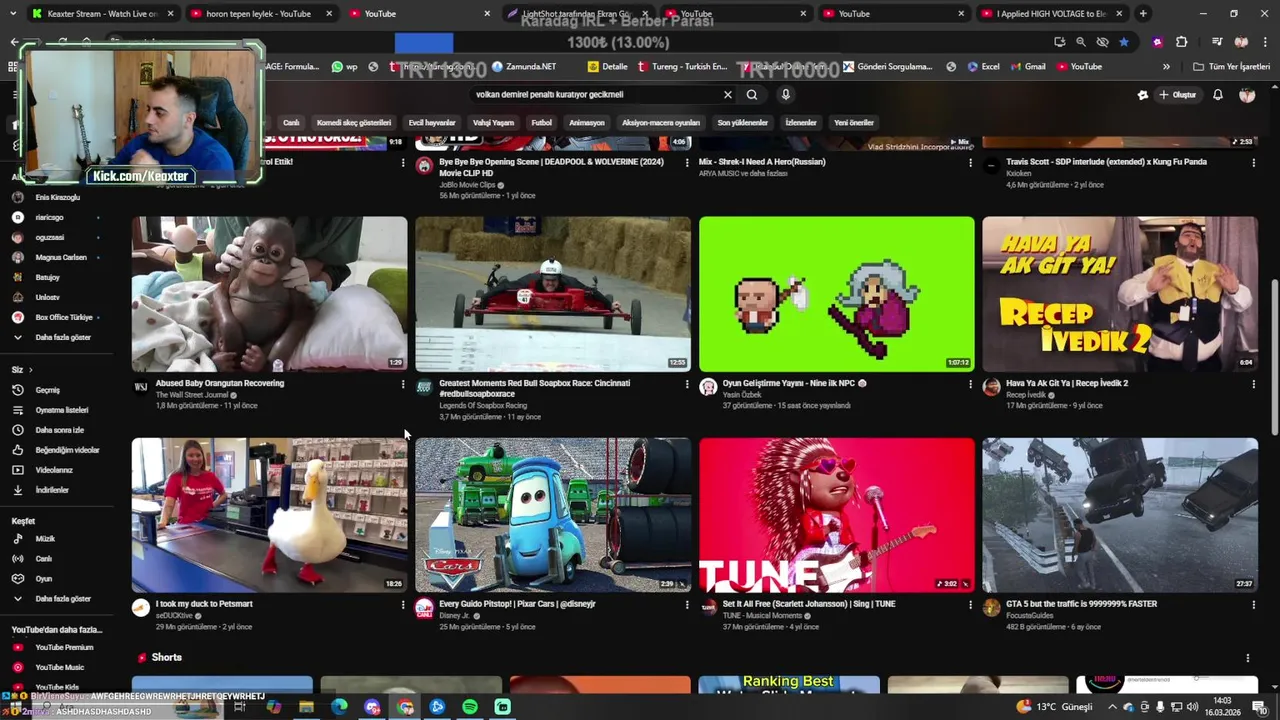Open the Box Office Türkiye subscription channel
Screen dimensions: 1280x720
[x=55, y=317]
